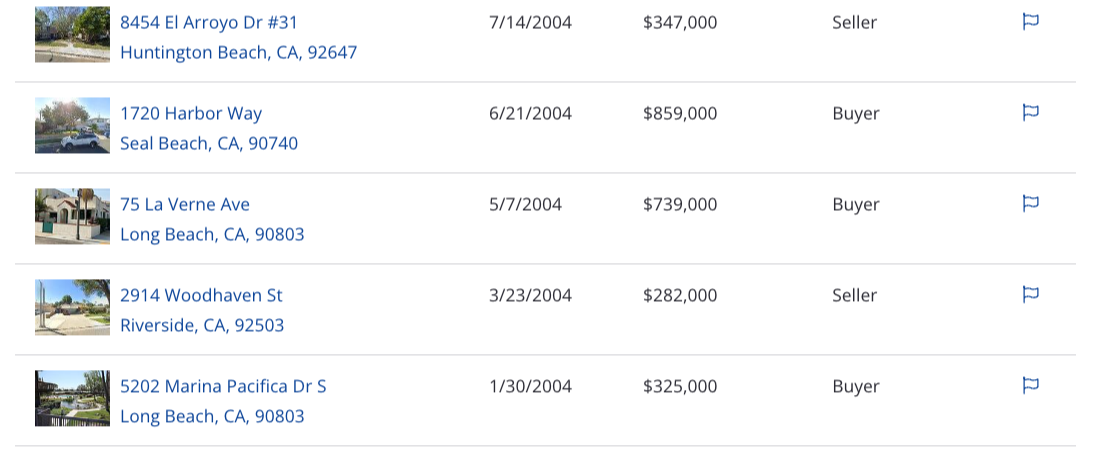Image resolution: width=1094 pixels, height=454 pixels.
Task: Flag the 75 La Verne Ave sale
Action: click(x=1031, y=204)
